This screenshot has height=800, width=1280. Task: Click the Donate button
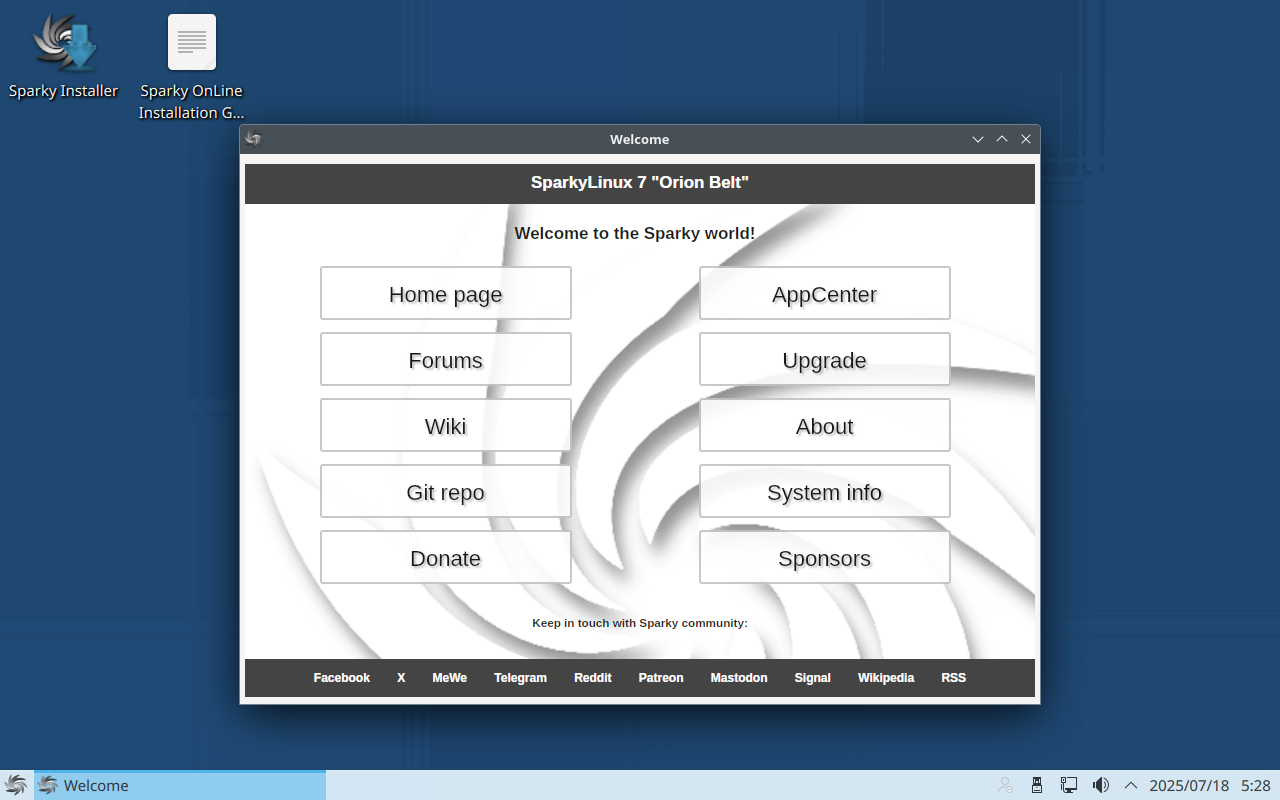coord(446,557)
